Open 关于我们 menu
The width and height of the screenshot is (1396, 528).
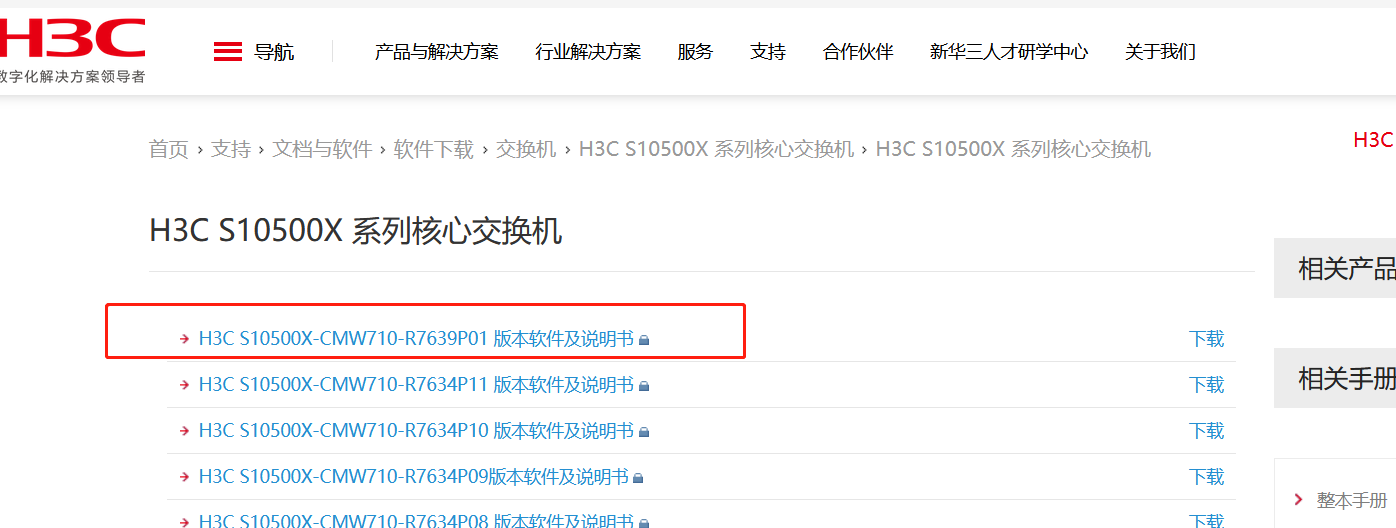(x=1160, y=52)
